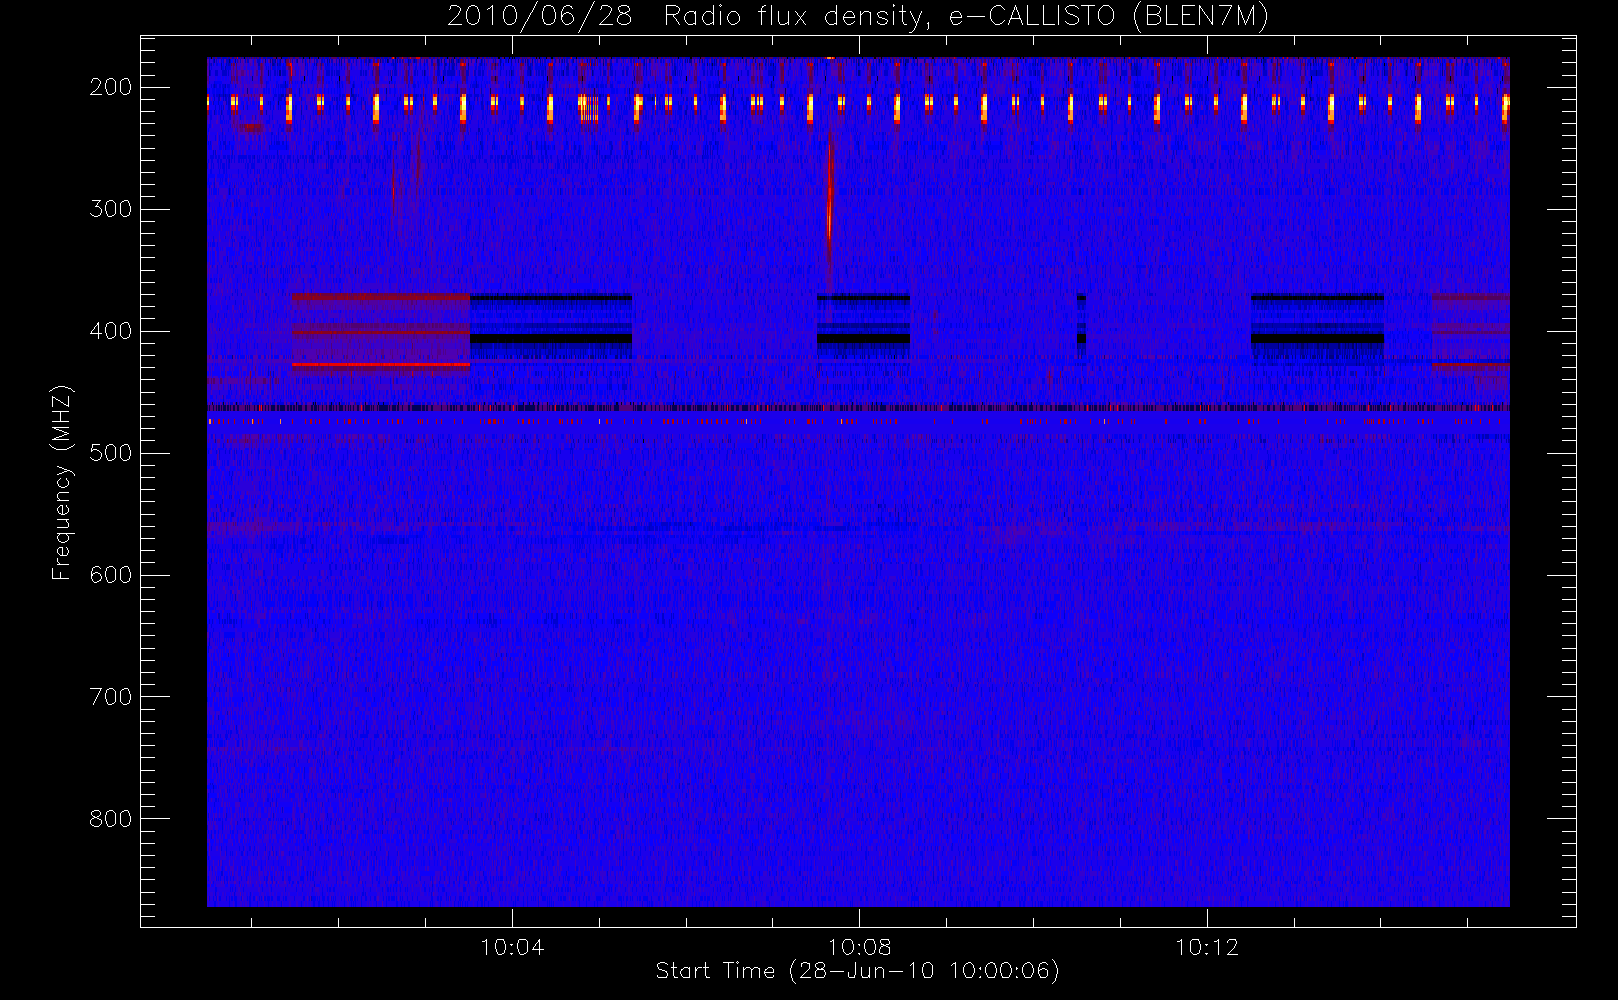Click the 10:04 time axis label
This screenshot has height=1000, width=1618.
click(x=512, y=947)
